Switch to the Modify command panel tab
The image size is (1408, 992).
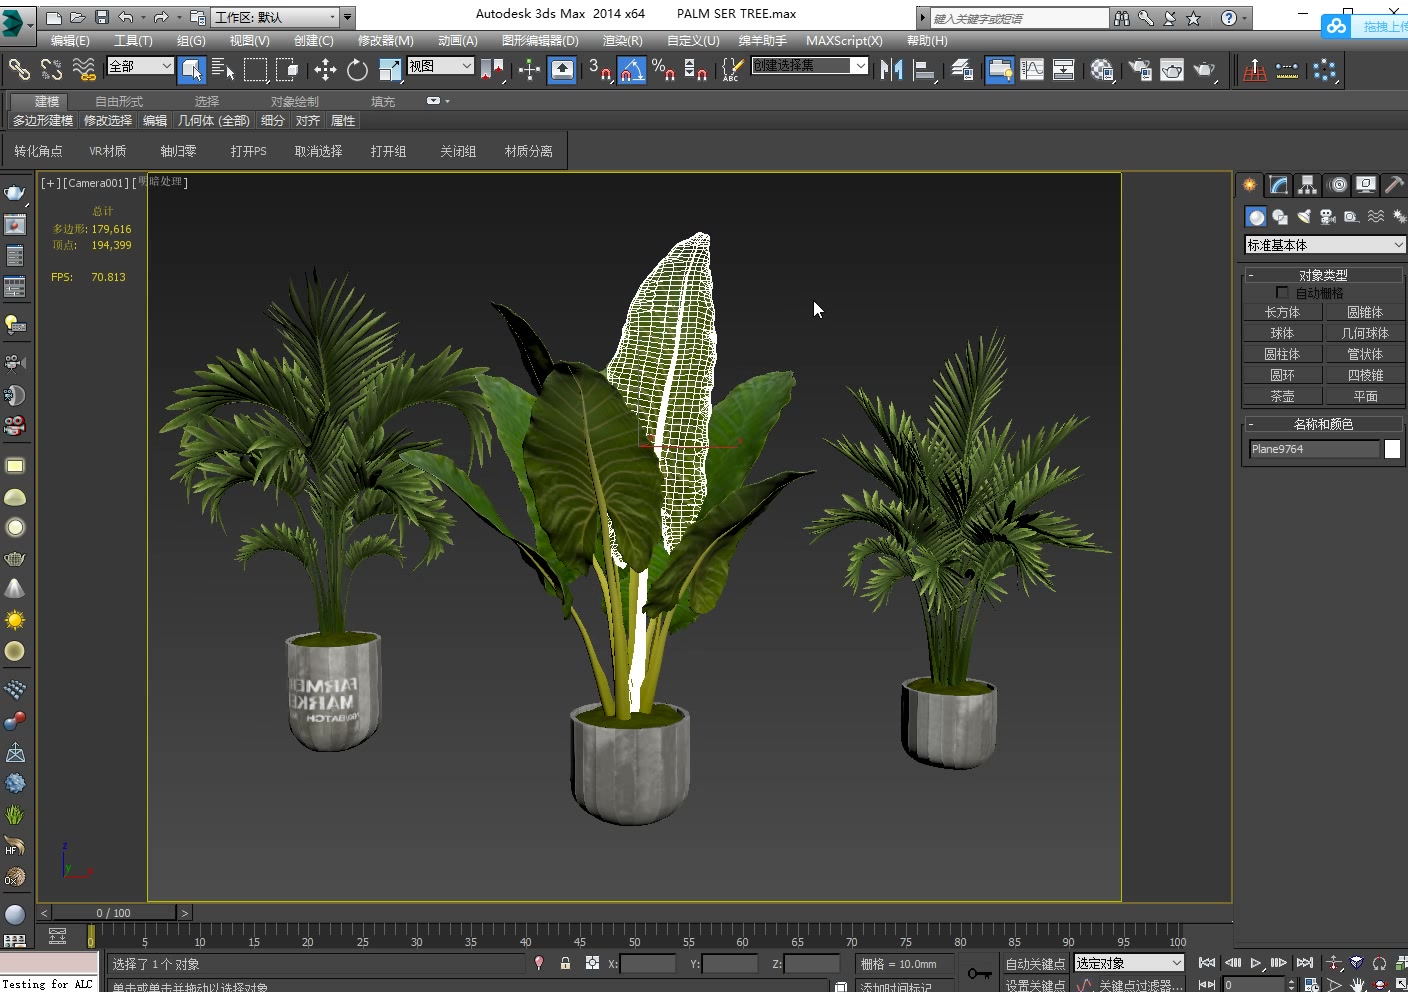click(1279, 185)
